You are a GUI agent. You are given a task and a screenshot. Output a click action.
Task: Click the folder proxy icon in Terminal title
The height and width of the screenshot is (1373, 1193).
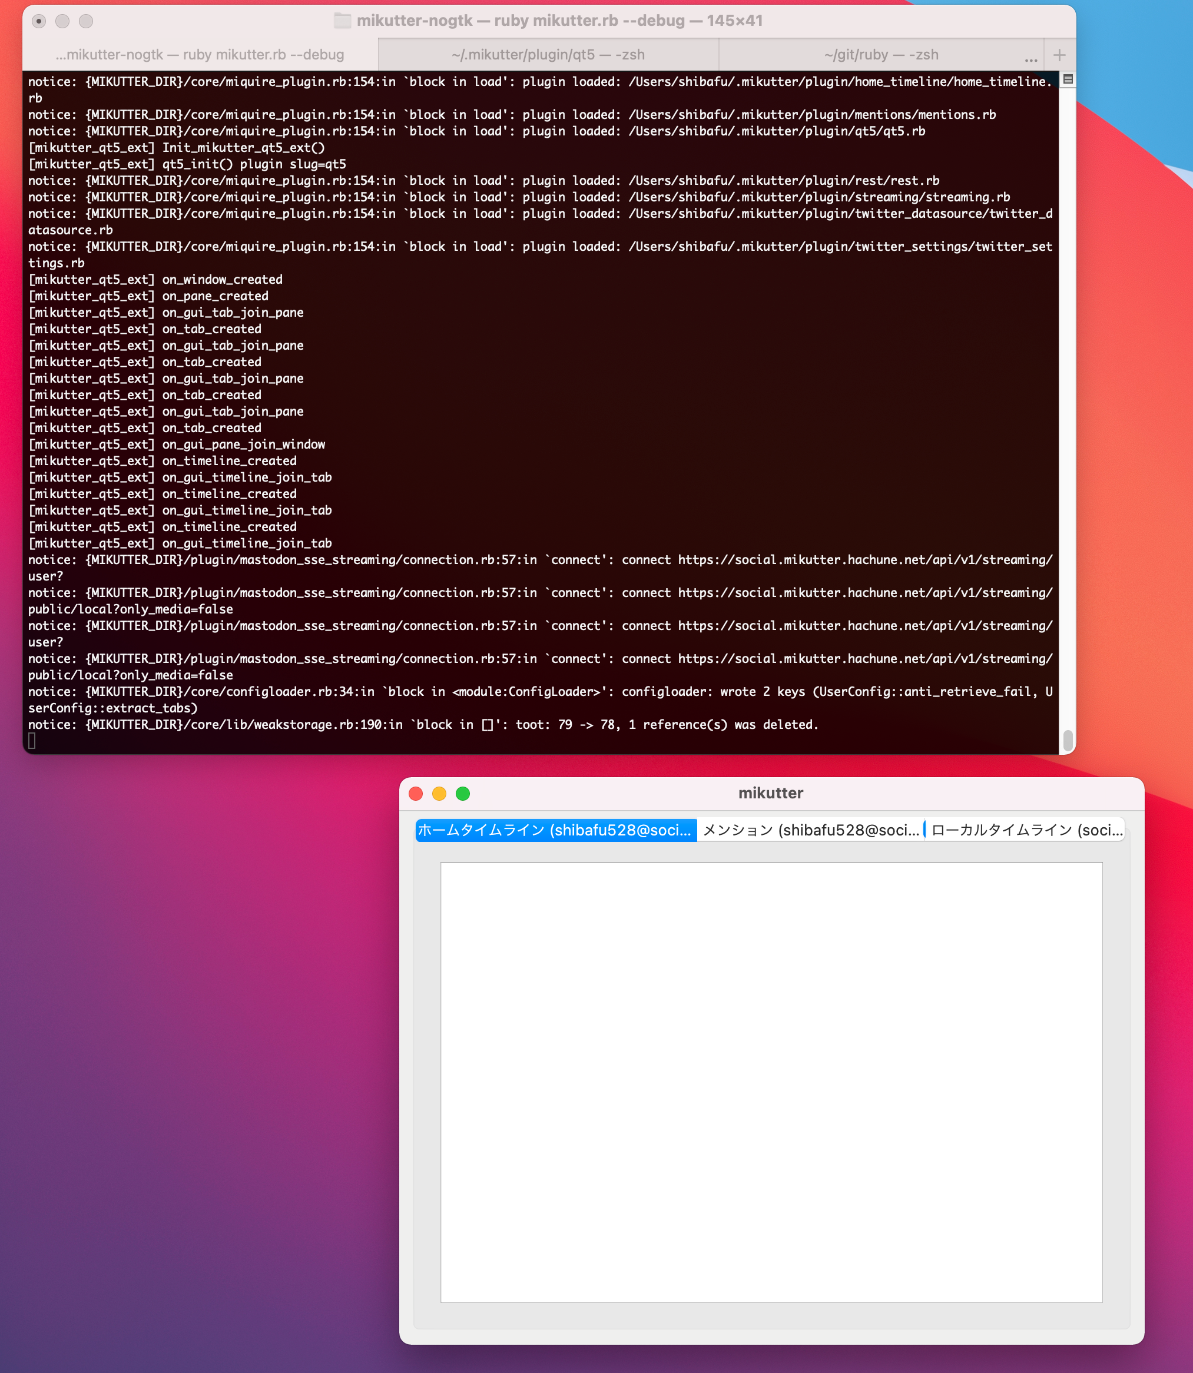[342, 21]
